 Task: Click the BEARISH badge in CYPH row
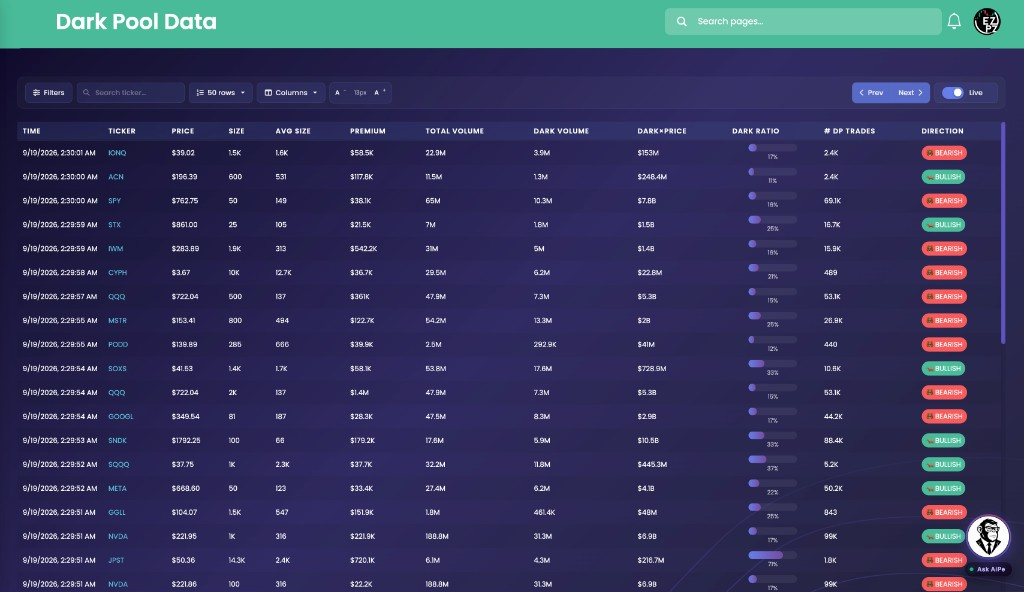(944, 272)
